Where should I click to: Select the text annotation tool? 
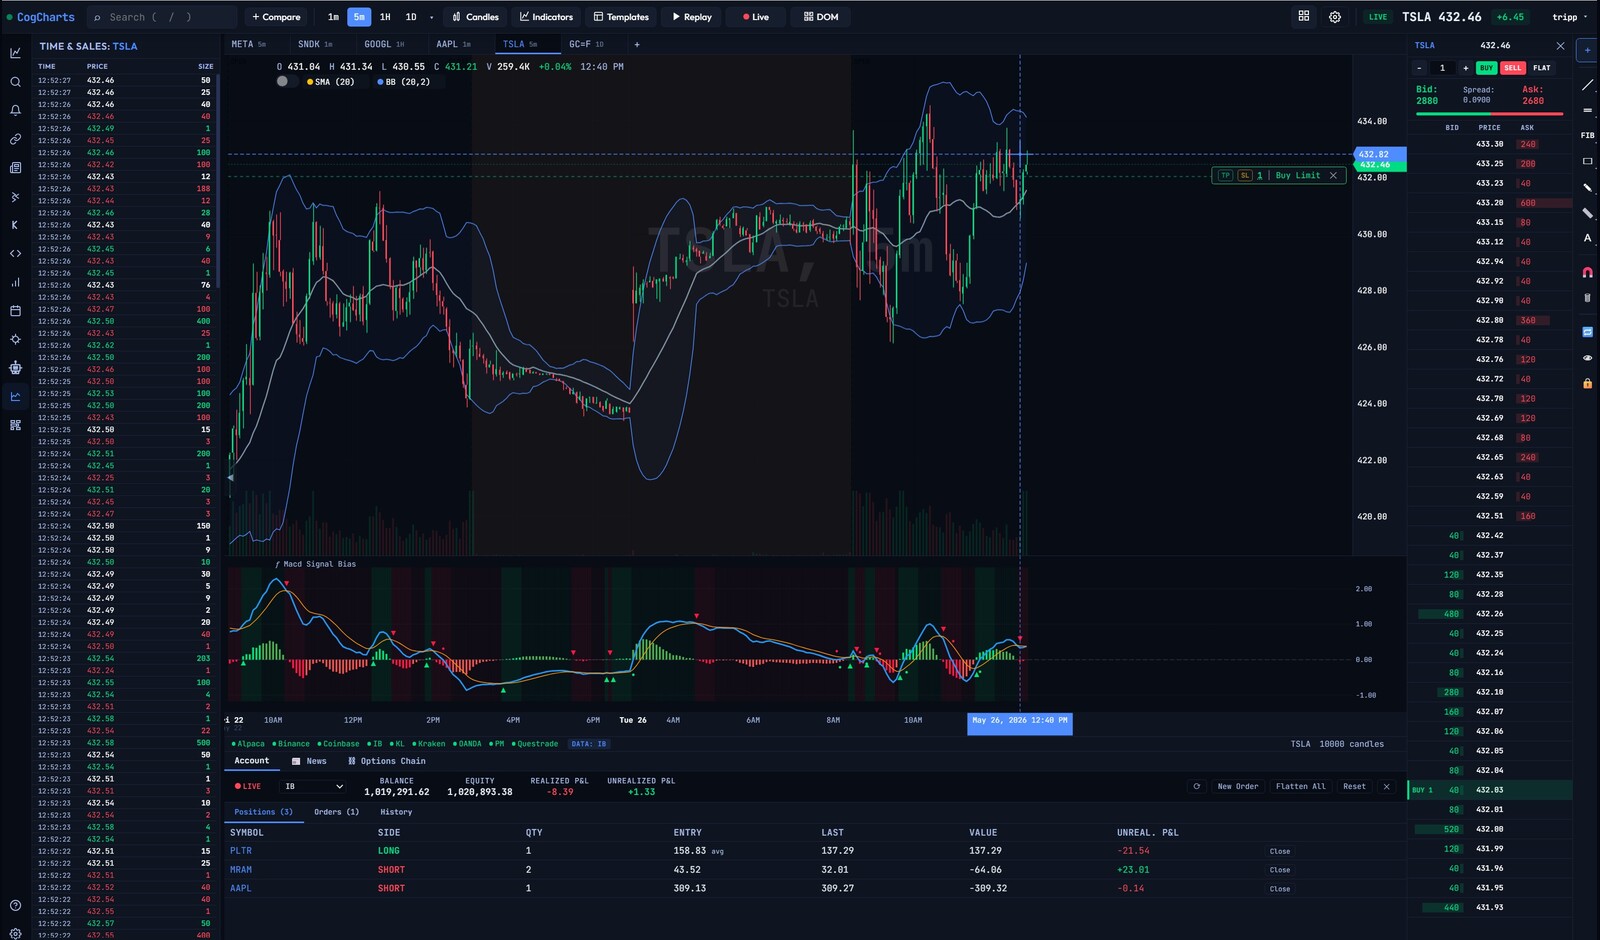pos(1587,238)
